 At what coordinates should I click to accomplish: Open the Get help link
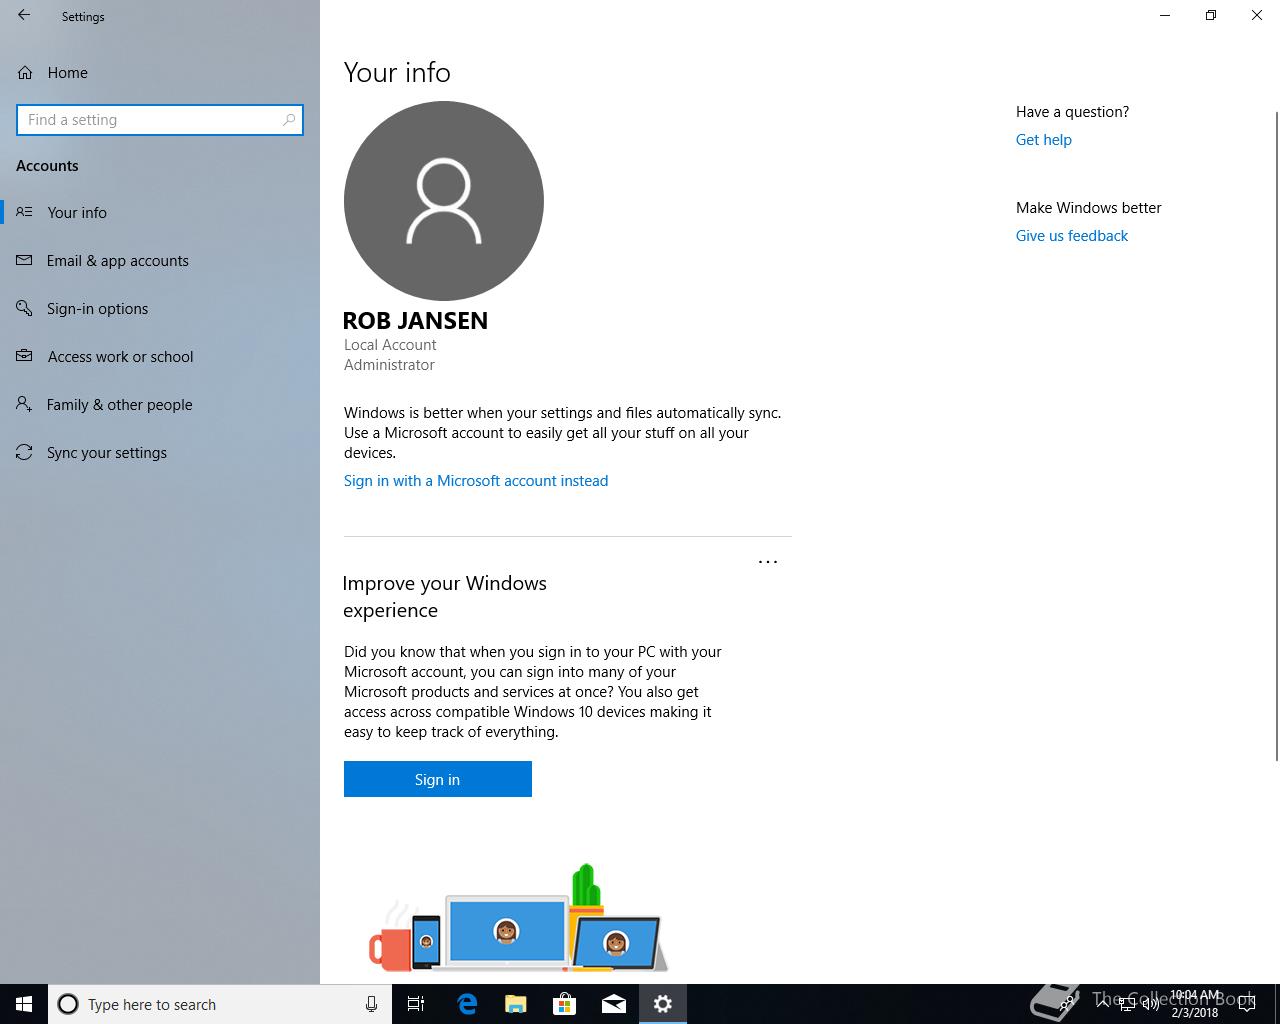pyautogui.click(x=1043, y=140)
